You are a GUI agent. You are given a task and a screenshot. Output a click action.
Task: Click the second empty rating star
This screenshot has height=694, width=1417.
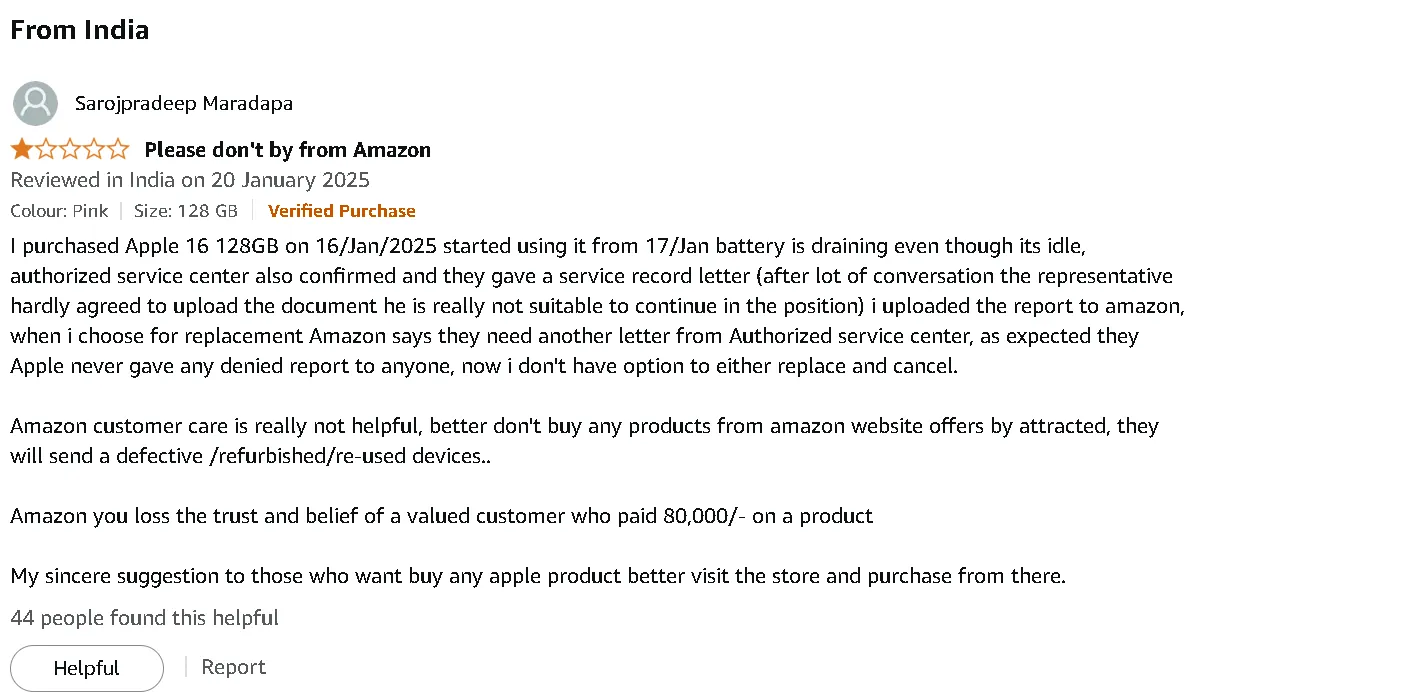[x=46, y=150]
